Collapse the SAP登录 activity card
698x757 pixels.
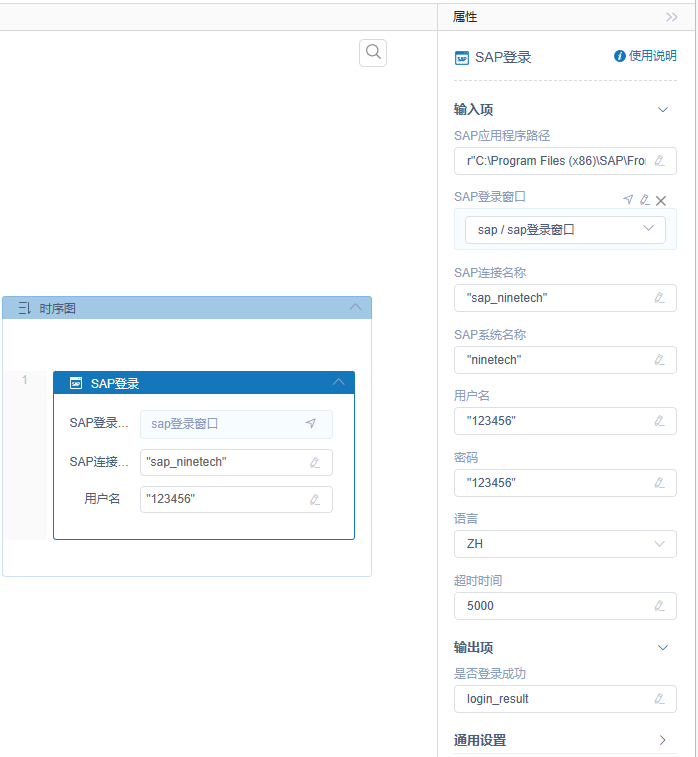tap(338, 383)
